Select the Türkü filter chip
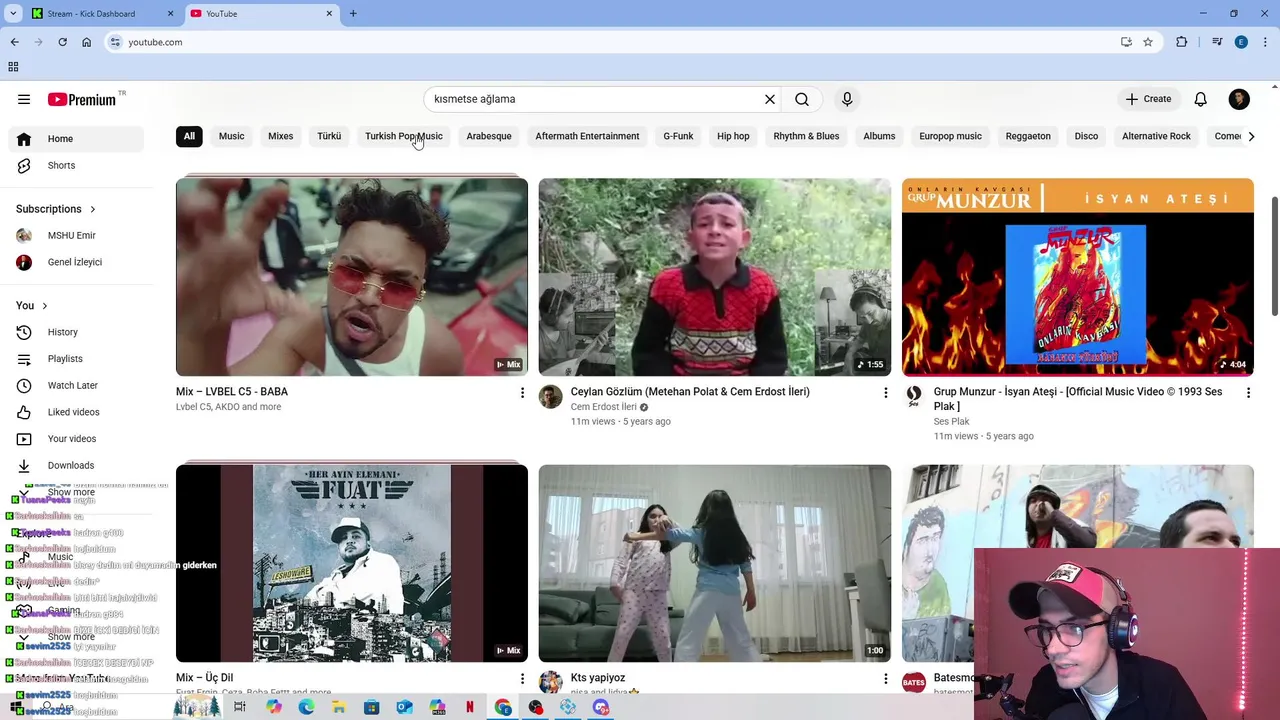 329,136
